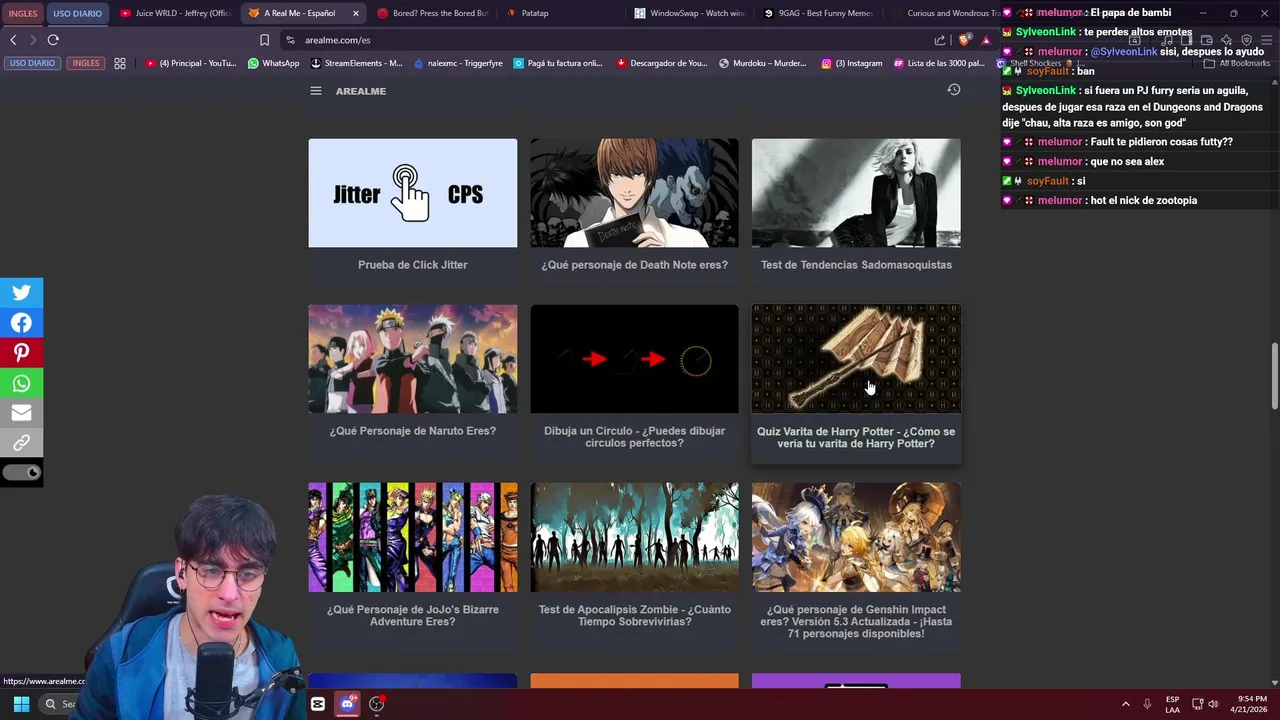Open CapCut from the taskbar
1280x720 pixels.
coord(318,704)
